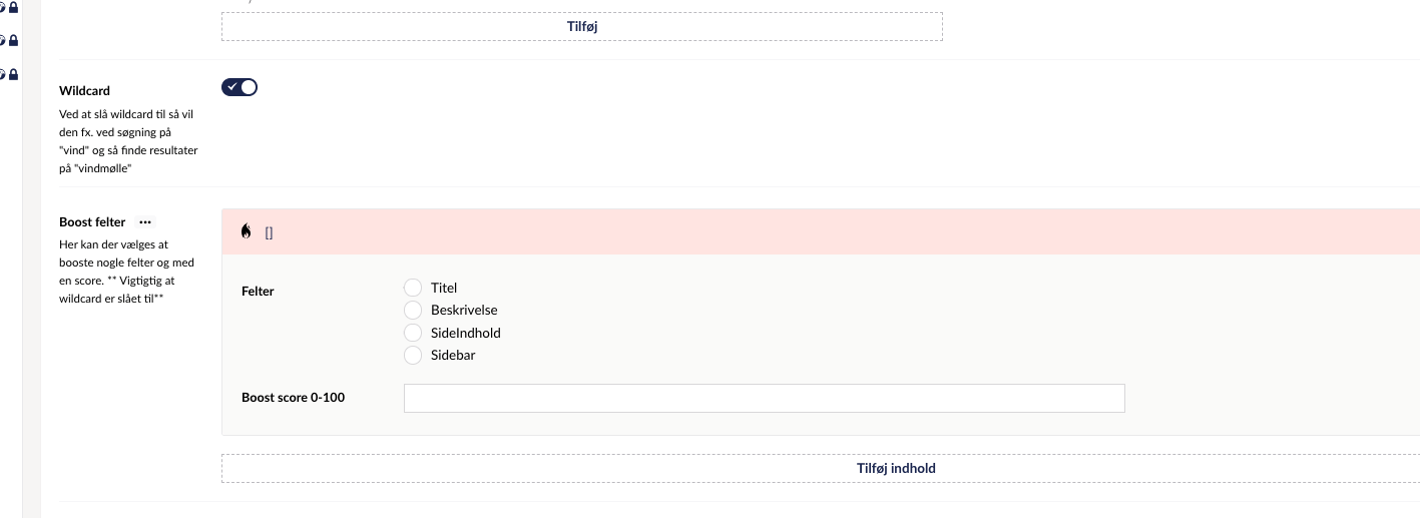The width and height of the screenshot is (1420, 518).
Task: Click the top lock icon in sidebar
Action: 13,8
